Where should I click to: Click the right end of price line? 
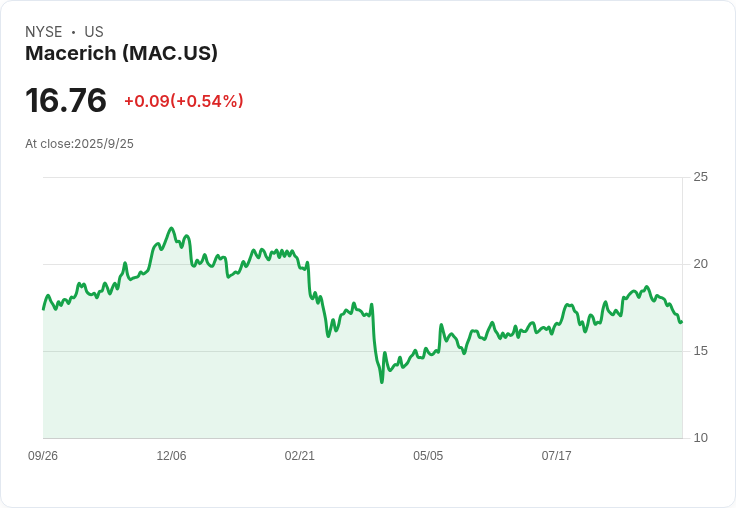pos(681,322)
